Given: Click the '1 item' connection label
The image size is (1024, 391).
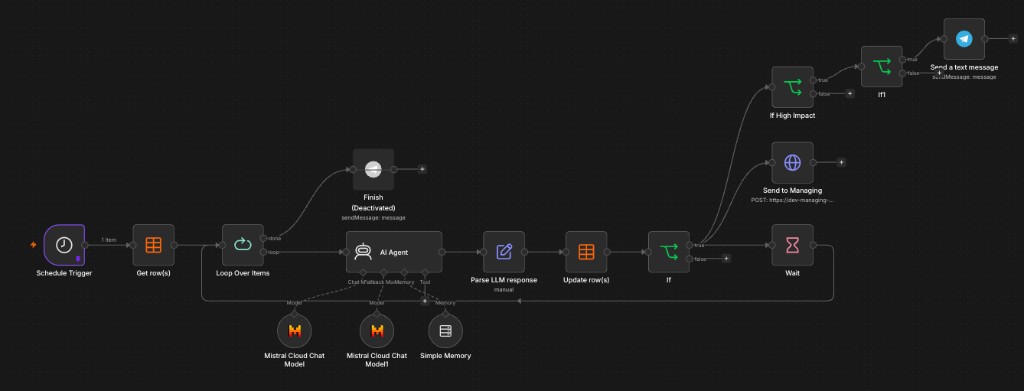Looking at the screenshot, I should 109,240.
